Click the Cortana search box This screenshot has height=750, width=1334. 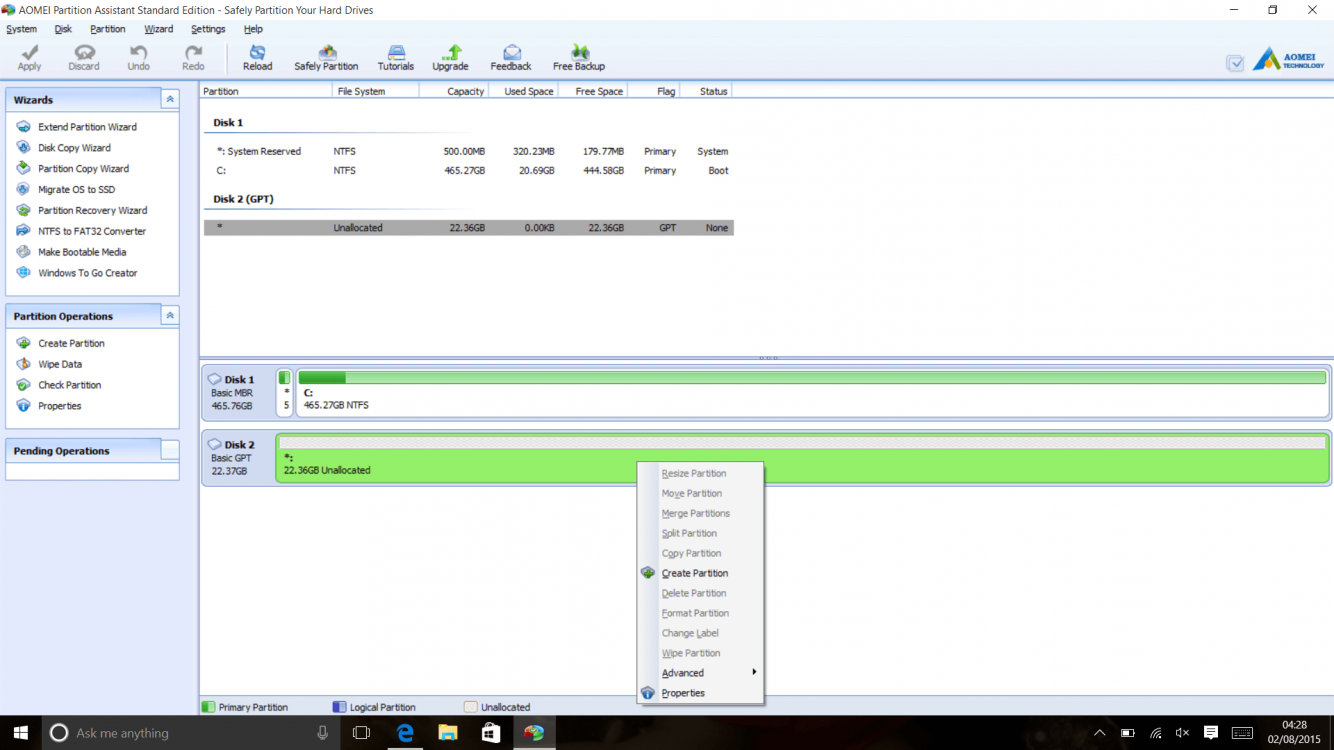click(x=190, y=733)
